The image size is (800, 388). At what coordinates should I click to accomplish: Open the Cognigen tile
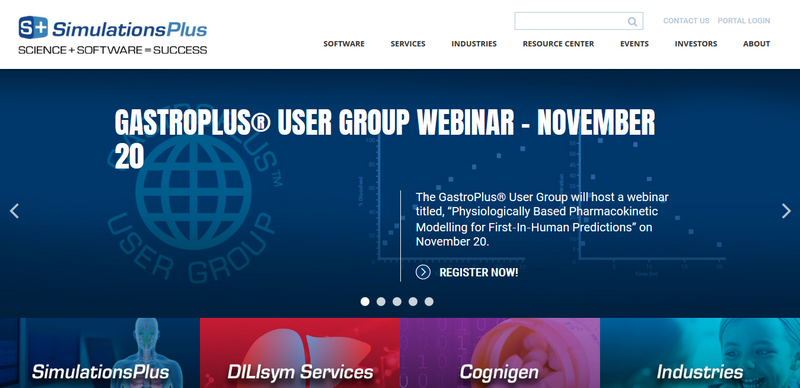[500, 353]
